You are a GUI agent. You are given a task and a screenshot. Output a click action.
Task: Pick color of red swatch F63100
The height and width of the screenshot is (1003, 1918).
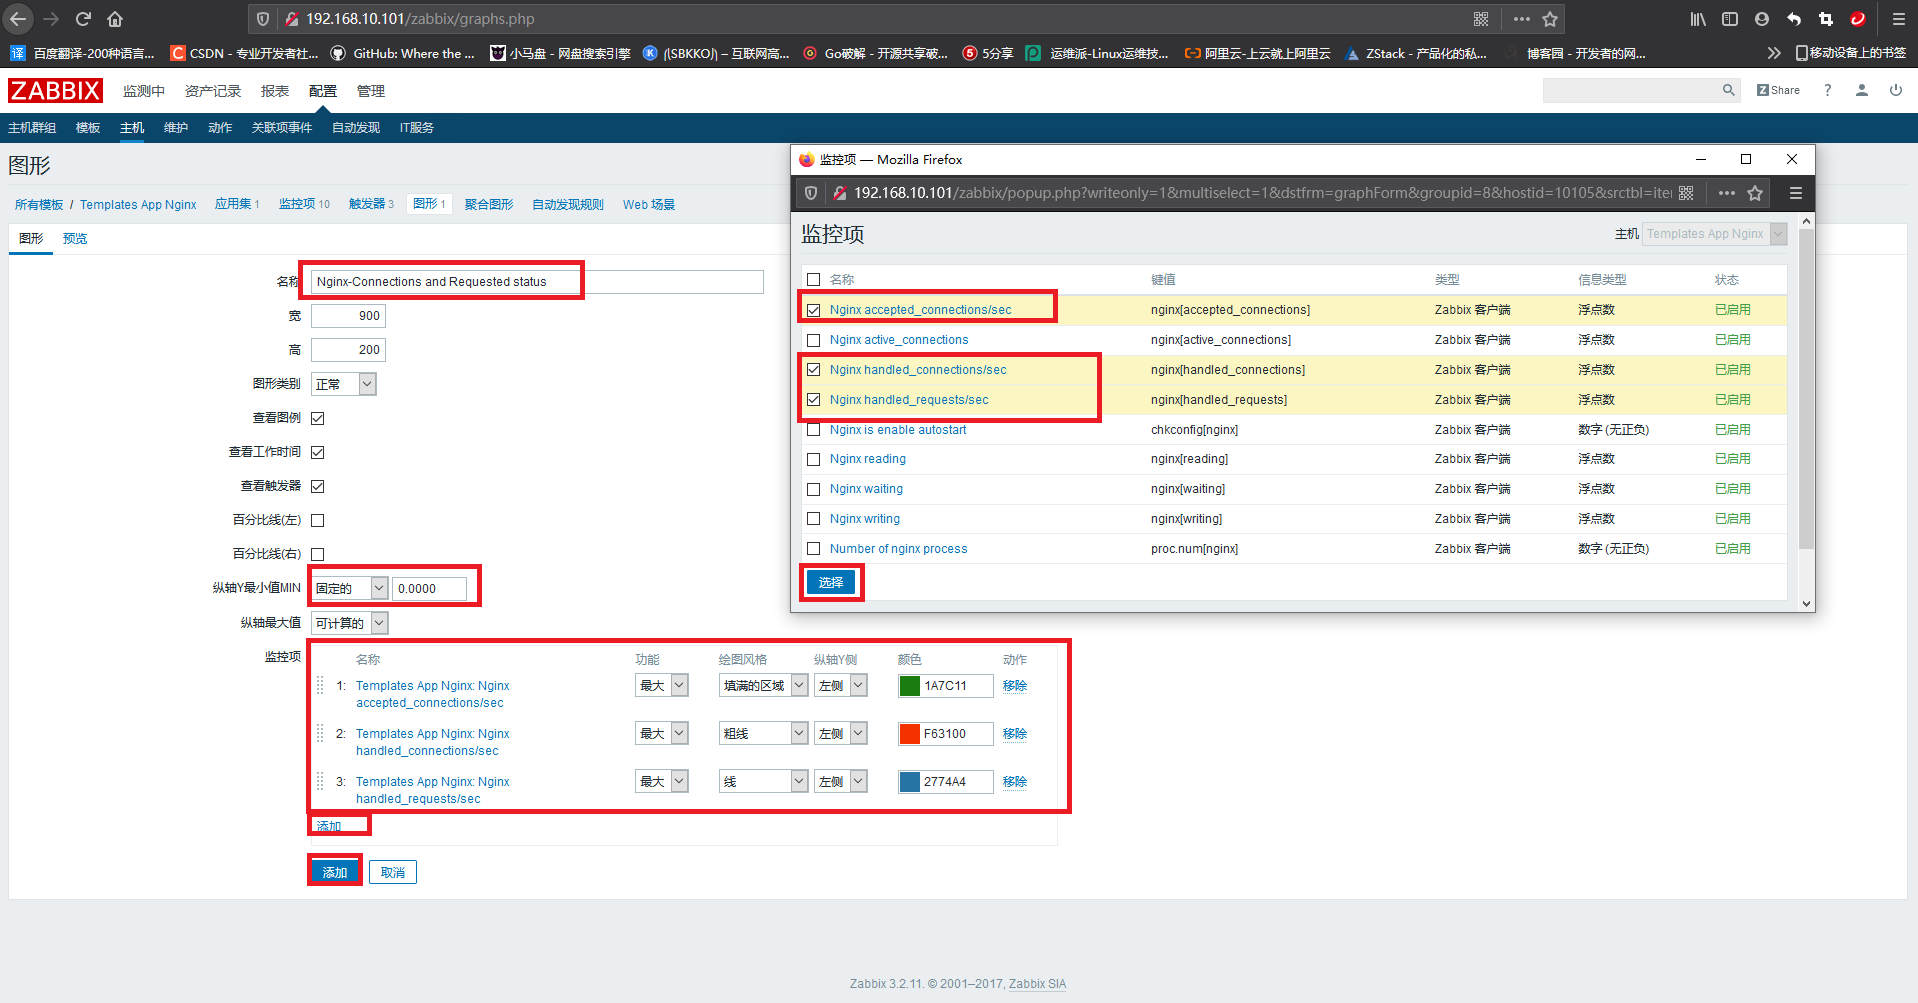click(909, 733)
